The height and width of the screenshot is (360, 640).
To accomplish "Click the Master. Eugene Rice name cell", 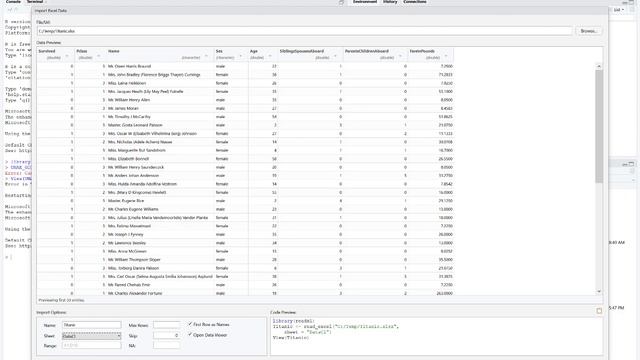I will [x=126, y=201].
